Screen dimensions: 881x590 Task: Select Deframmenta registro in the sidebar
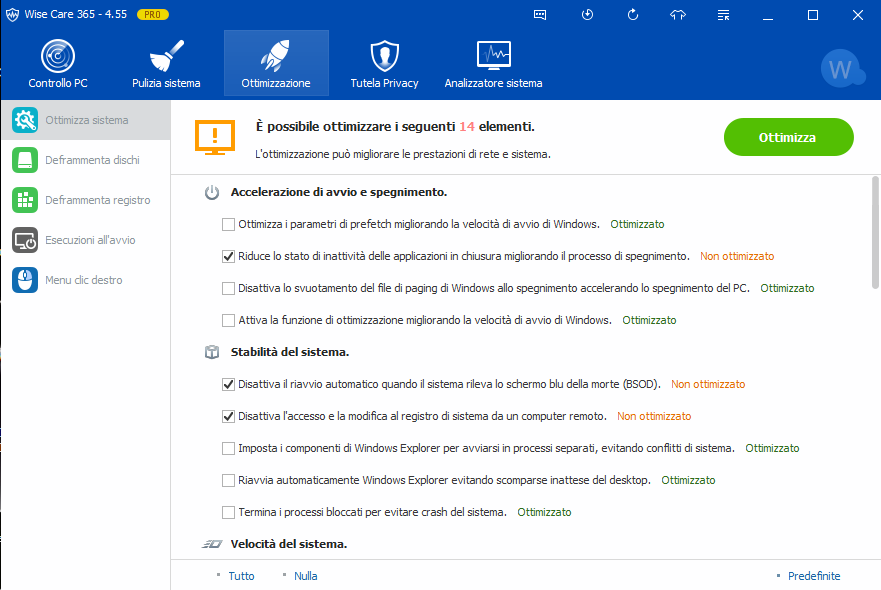[x=86, y=200]
